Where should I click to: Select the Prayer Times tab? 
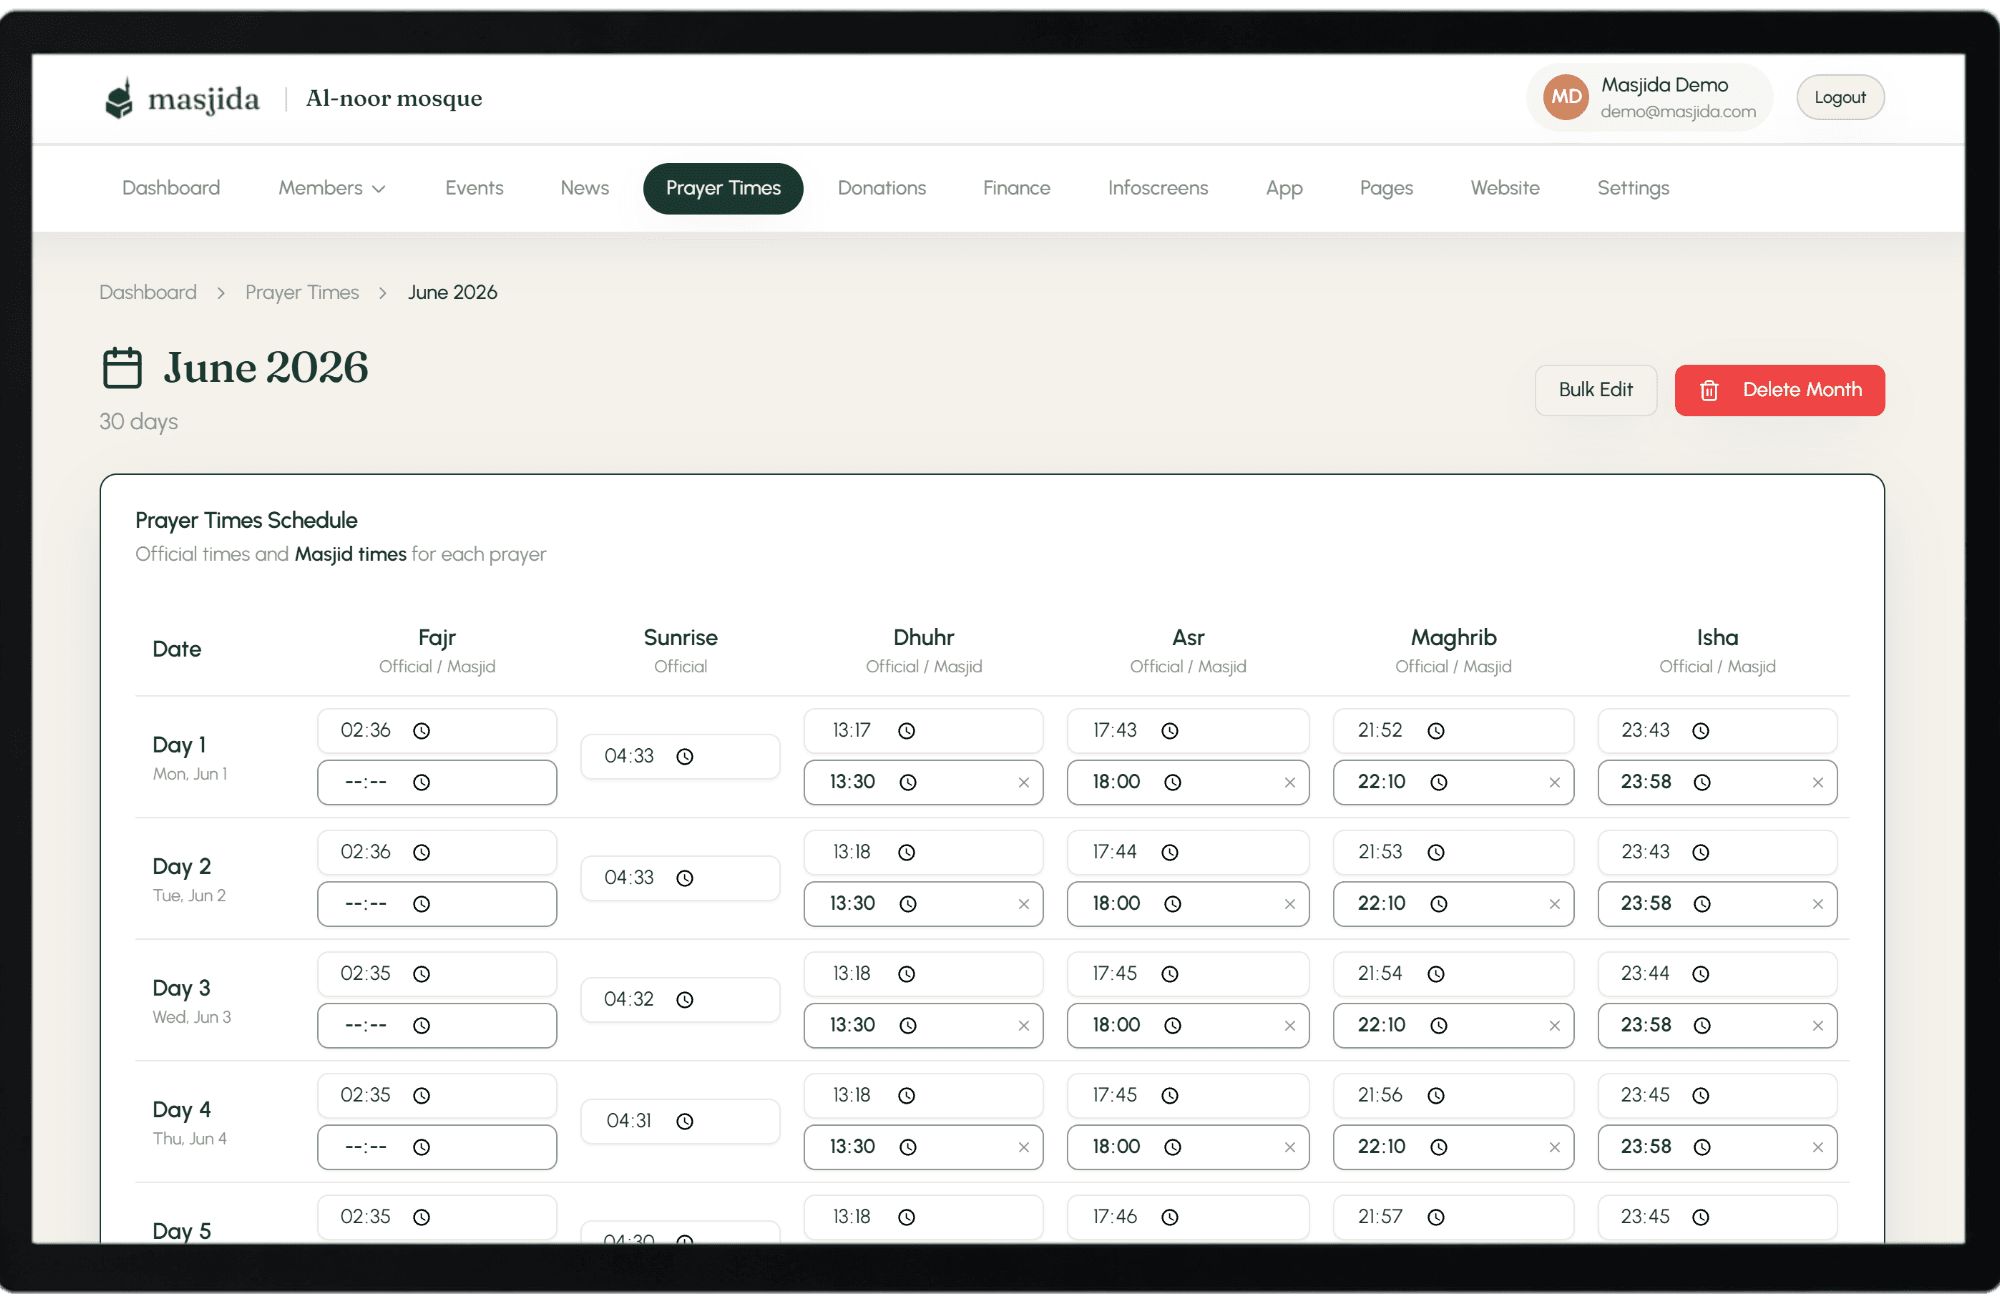[723, 188]
